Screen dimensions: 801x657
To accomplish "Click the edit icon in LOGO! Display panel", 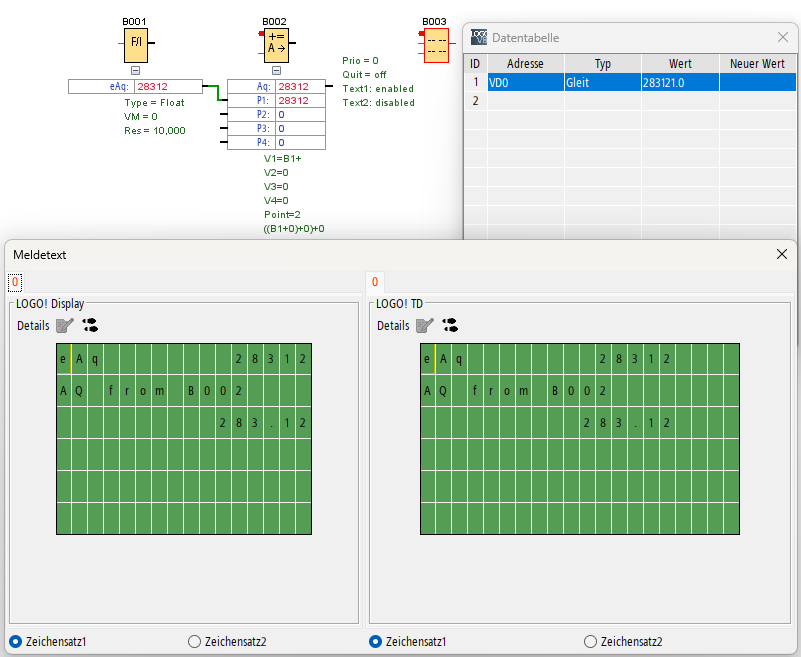I will point(65,325).
